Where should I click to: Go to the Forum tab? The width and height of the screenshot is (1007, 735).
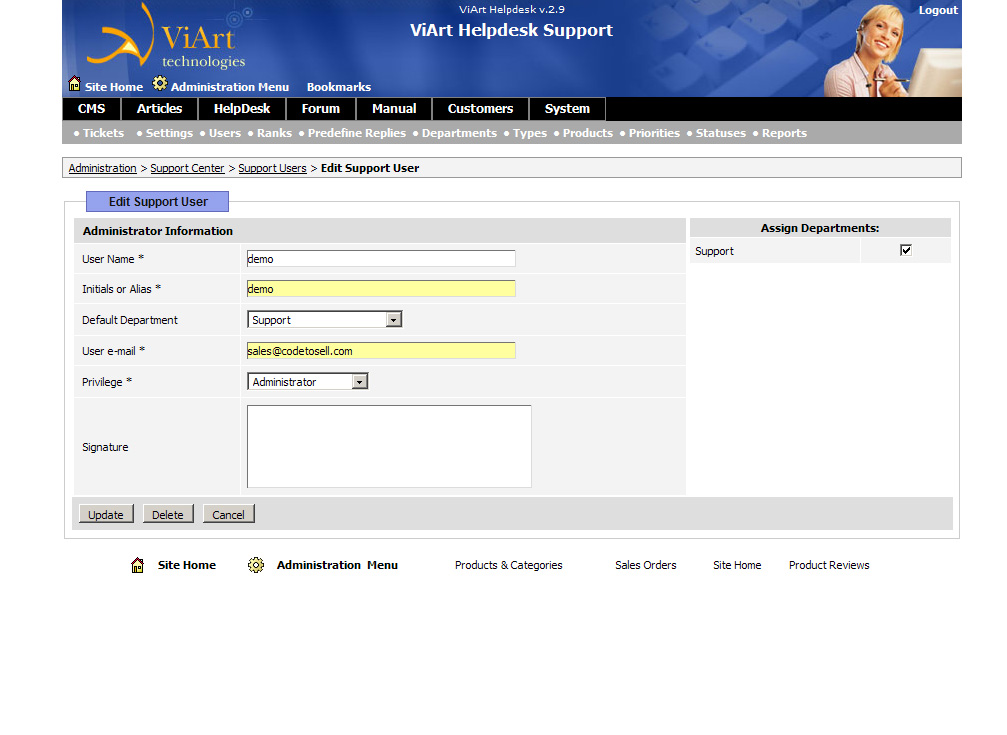click(320, 109)
